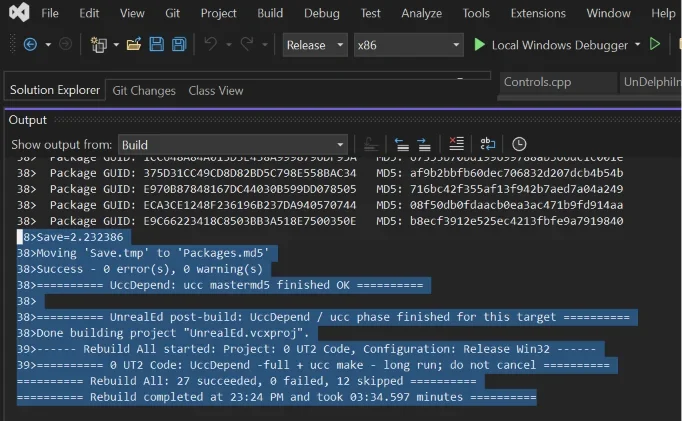The height and width of the screenshot is (421, 682).
Task: Open the View menu
Action: 132,13
